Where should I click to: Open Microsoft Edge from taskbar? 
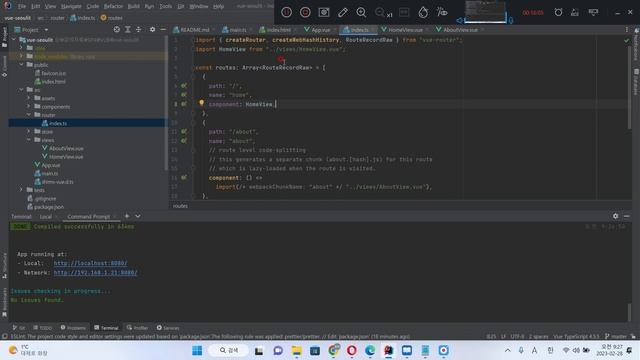[370, 350]
